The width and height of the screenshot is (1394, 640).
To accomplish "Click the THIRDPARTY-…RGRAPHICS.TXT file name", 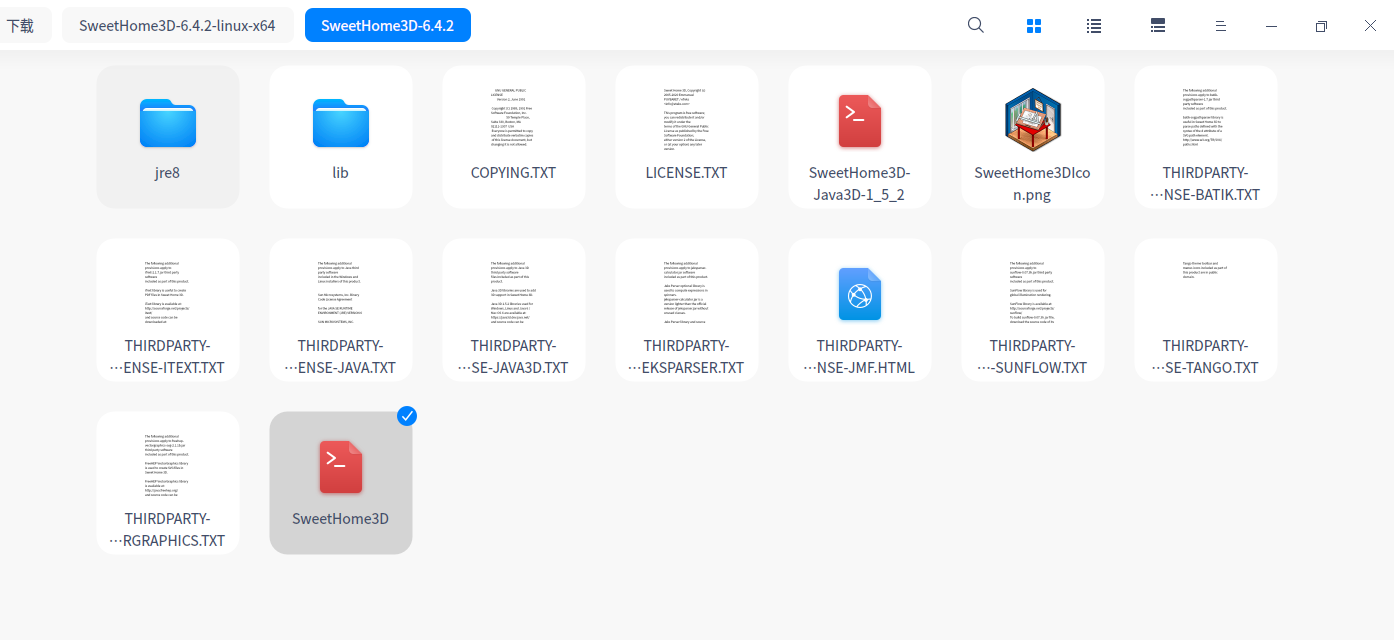I will point(168,530).
